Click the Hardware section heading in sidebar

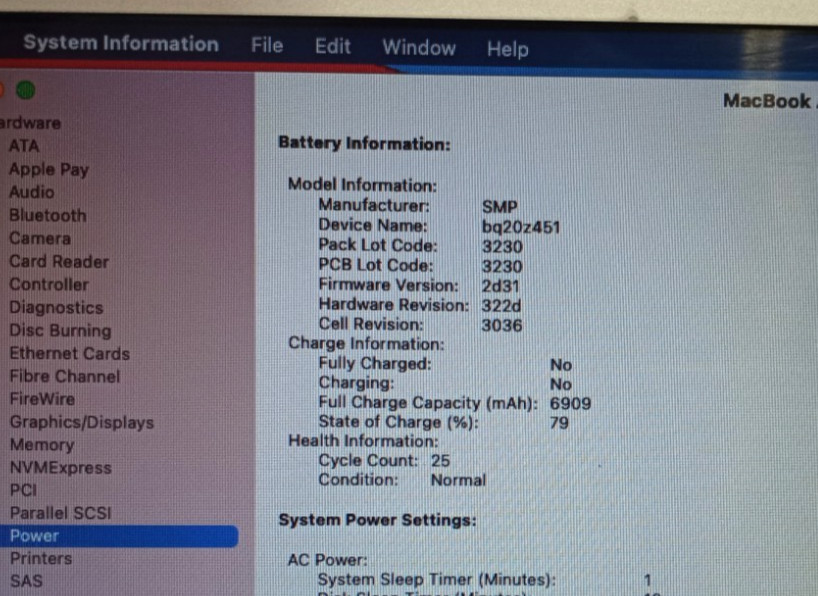[x=31, y=123]
